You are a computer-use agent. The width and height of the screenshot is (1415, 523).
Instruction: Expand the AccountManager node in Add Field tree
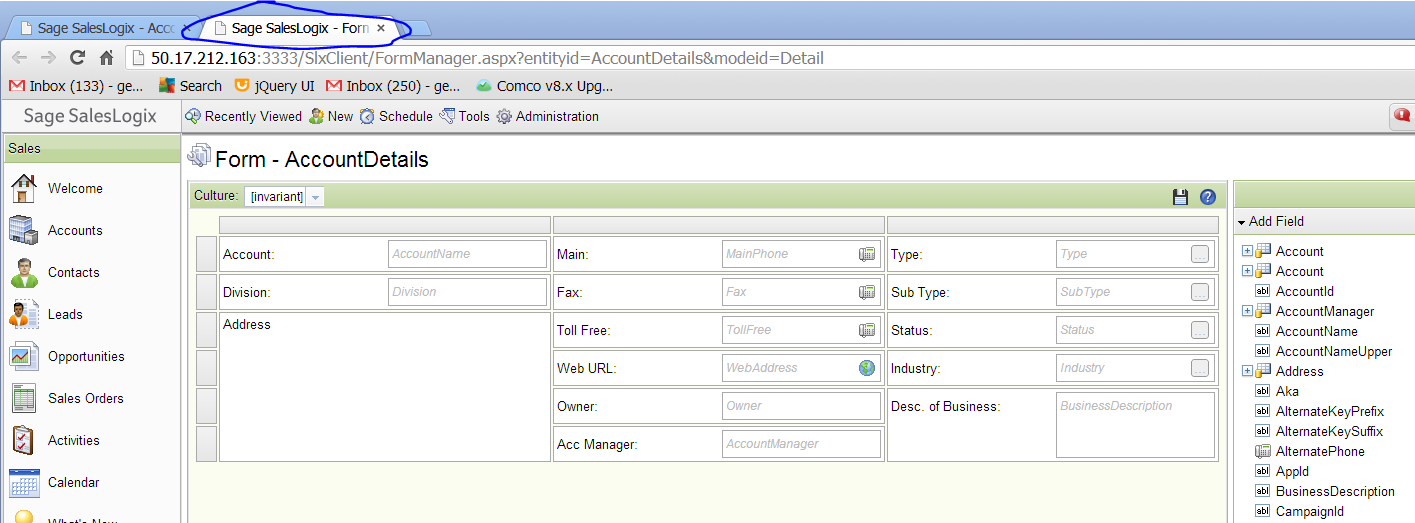point(1247,311)
